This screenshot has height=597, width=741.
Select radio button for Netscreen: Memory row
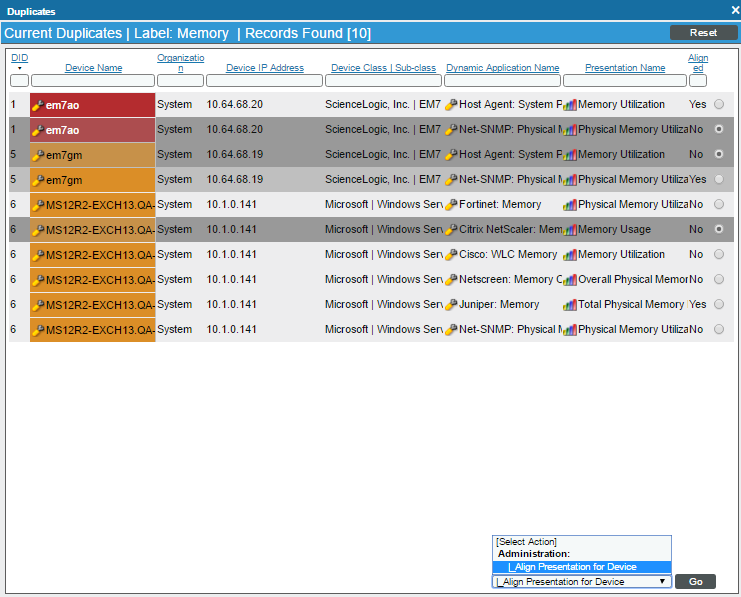(x=719, y=279)
